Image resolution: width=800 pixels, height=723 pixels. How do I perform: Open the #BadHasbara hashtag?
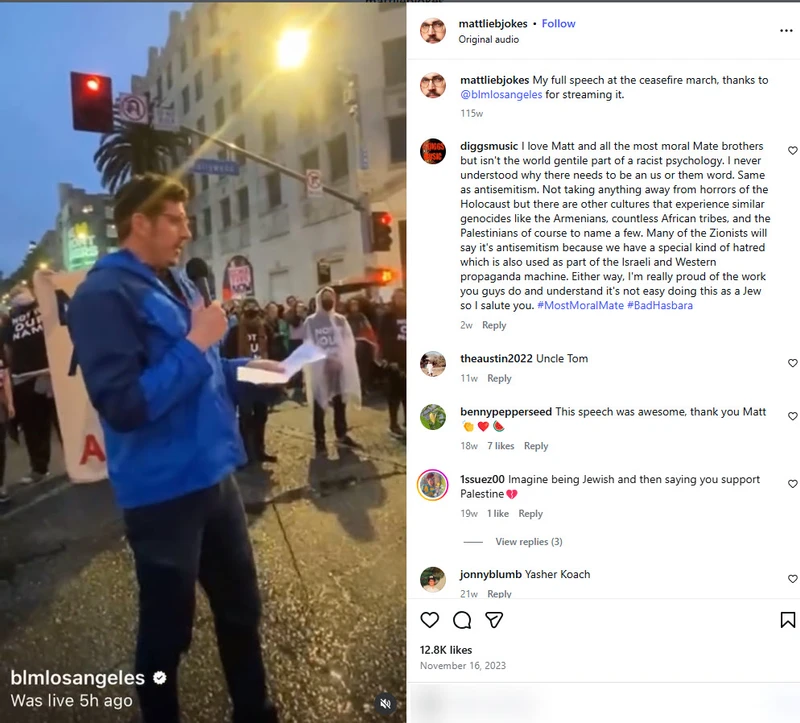click(660, 305)
